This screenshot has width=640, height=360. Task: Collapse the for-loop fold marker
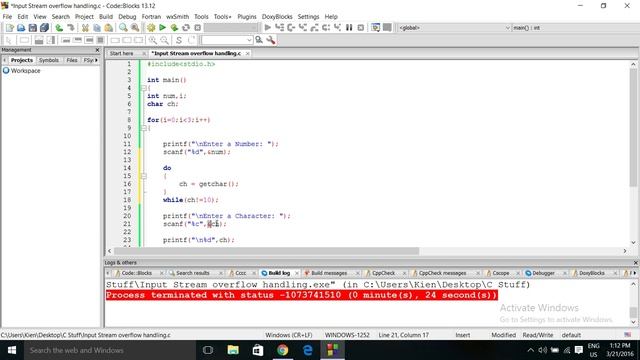143,128
